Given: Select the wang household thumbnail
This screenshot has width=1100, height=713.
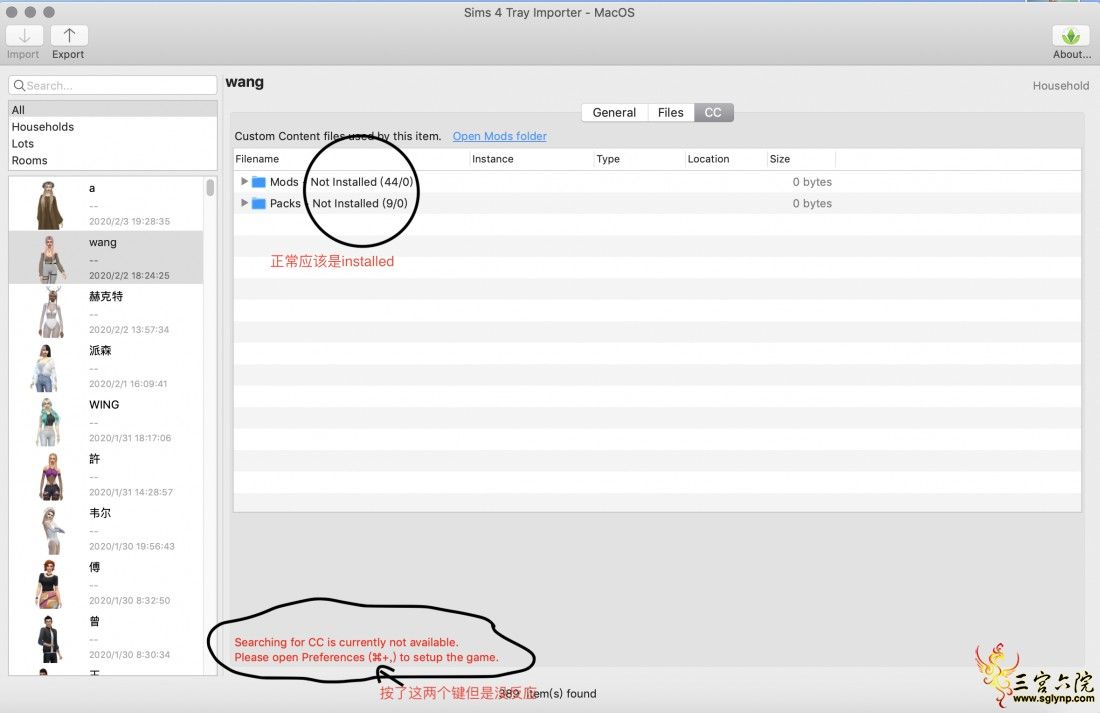Looking at the screenshot, I should [x=51, y=258].
